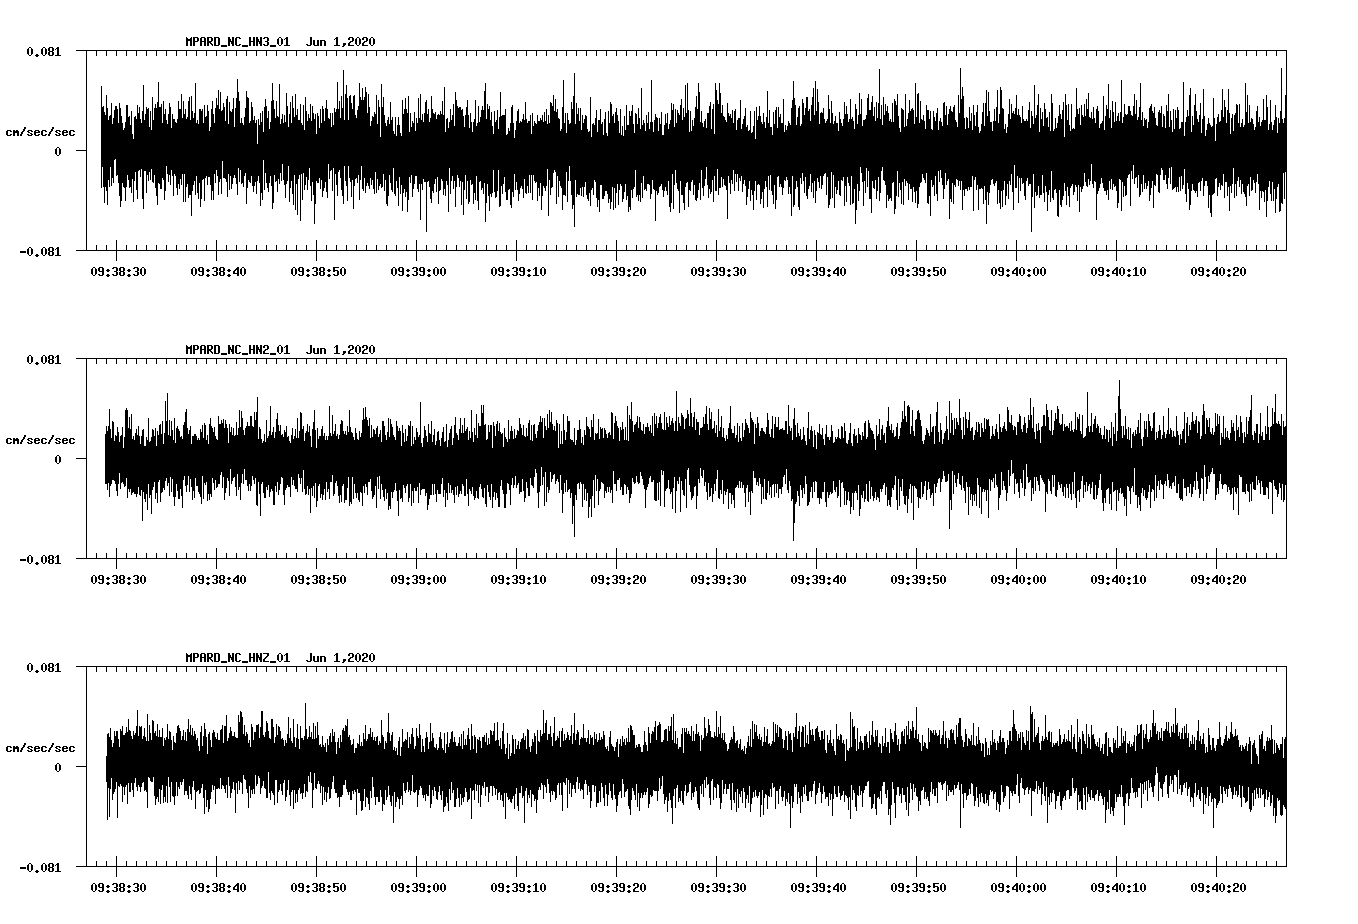Select 09:39:00 tick label under HN2 plot

point(418,579)
